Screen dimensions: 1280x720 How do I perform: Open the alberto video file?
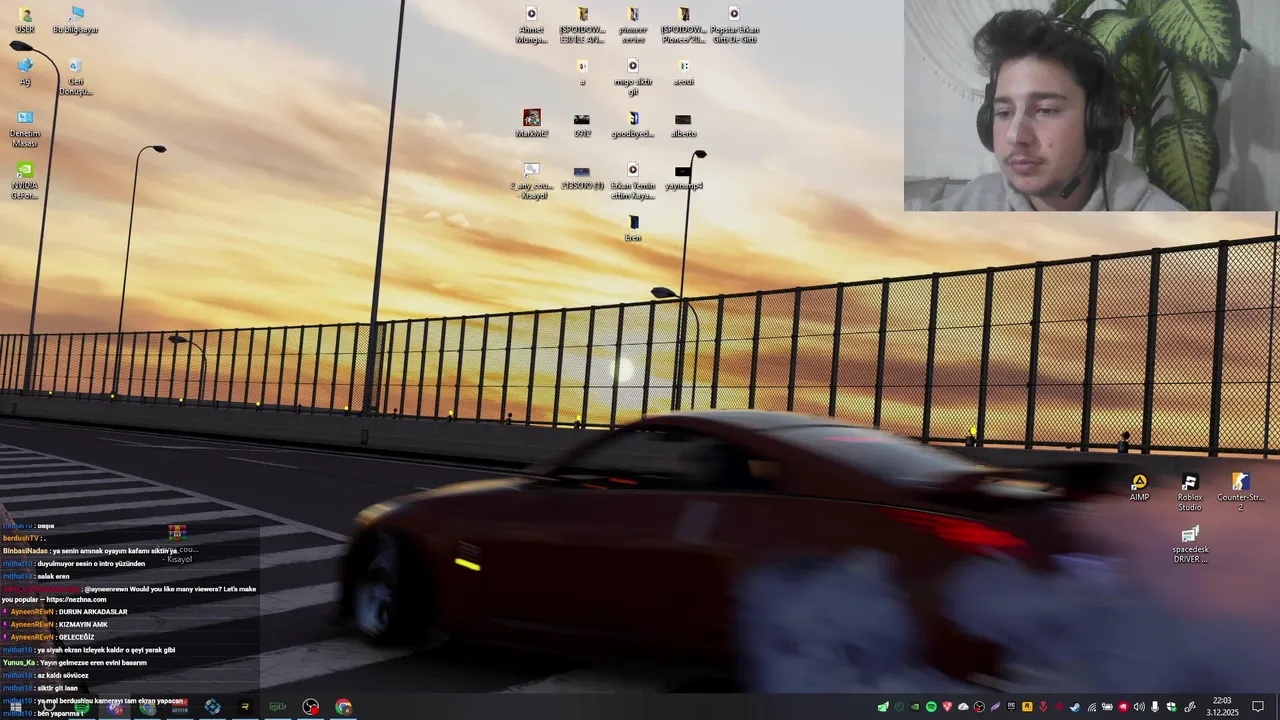(683, 124)
